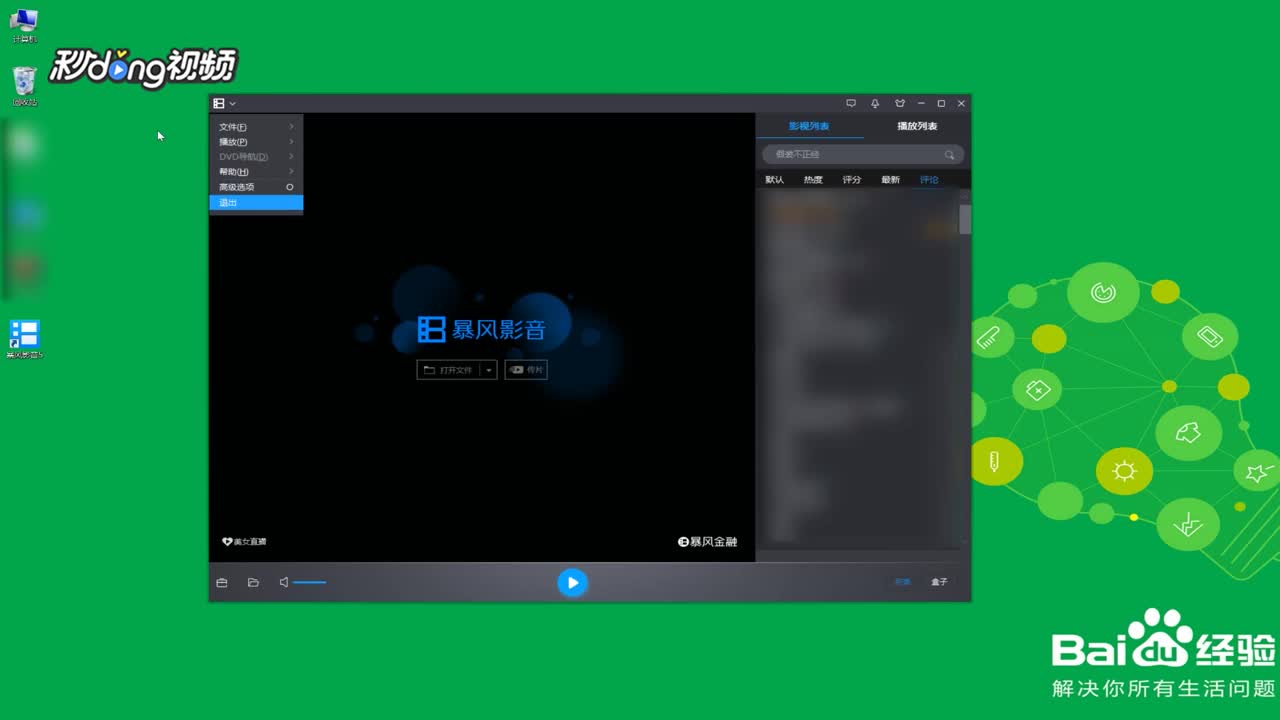
Task: Sort the list by 评分
Action: (x=851, y=180)
